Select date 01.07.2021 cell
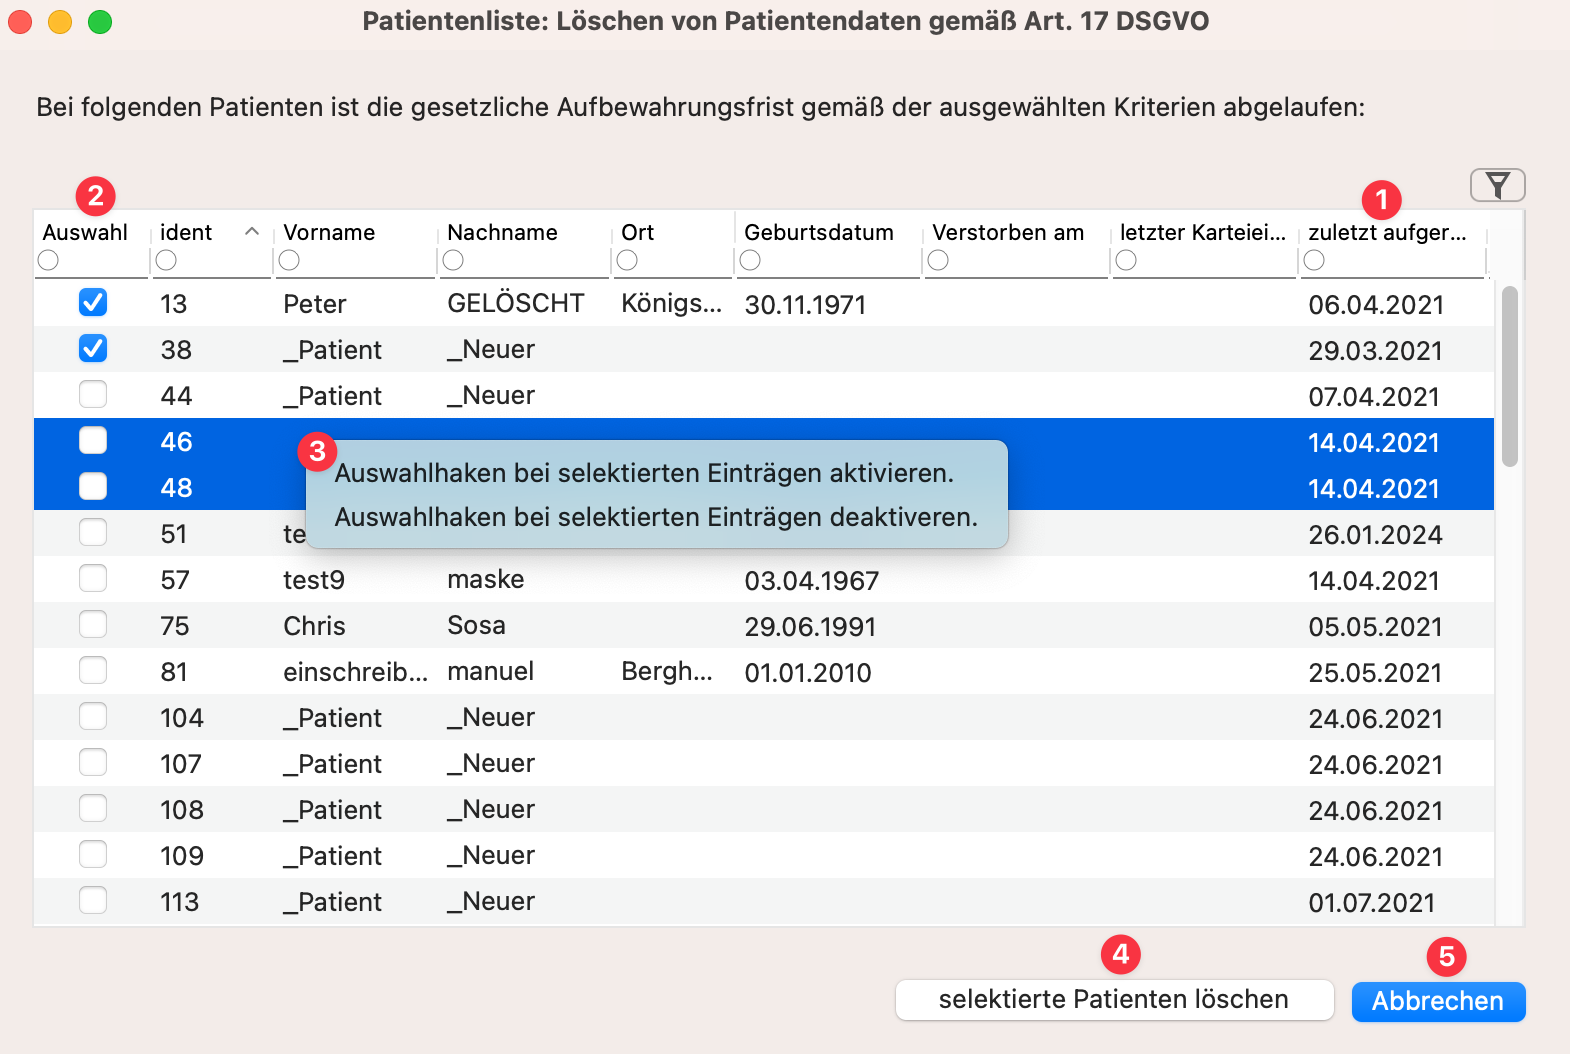The image size is (1570, 1054). [x=1372, y=903]
